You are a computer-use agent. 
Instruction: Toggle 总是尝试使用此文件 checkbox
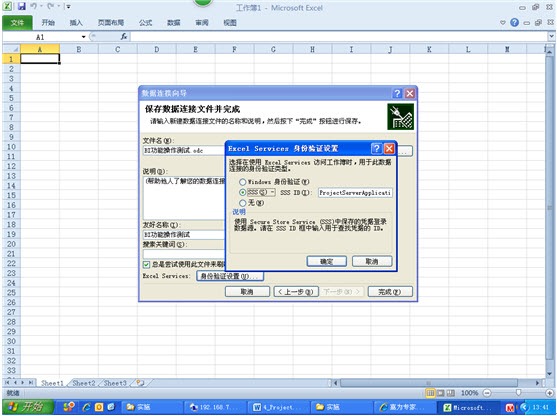(x=146, y=264)
